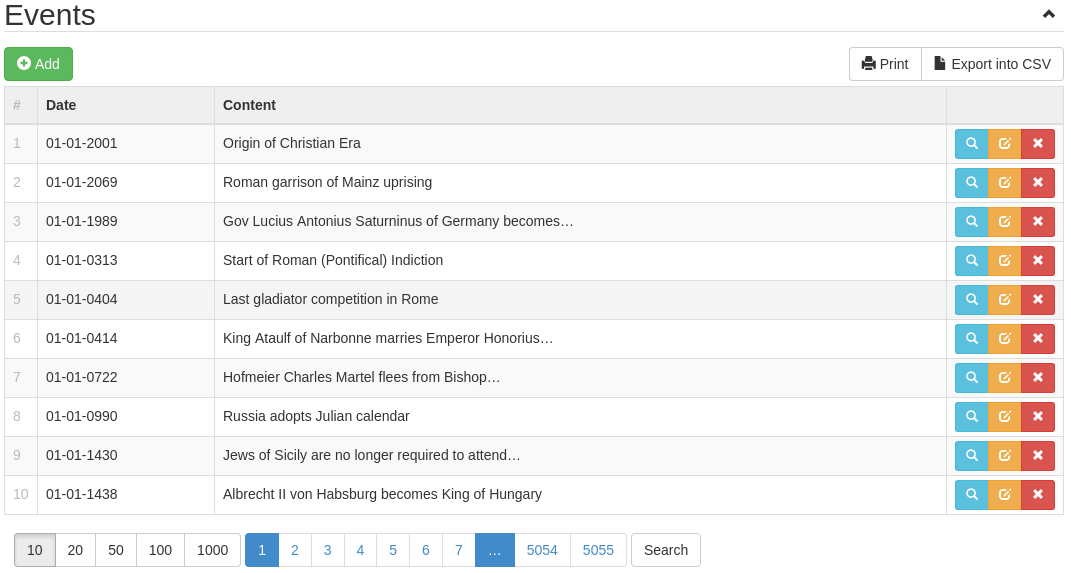View the King Ataulf of Narbonne event
This screenshot has width=1071, height=573.
click(971, 339)
